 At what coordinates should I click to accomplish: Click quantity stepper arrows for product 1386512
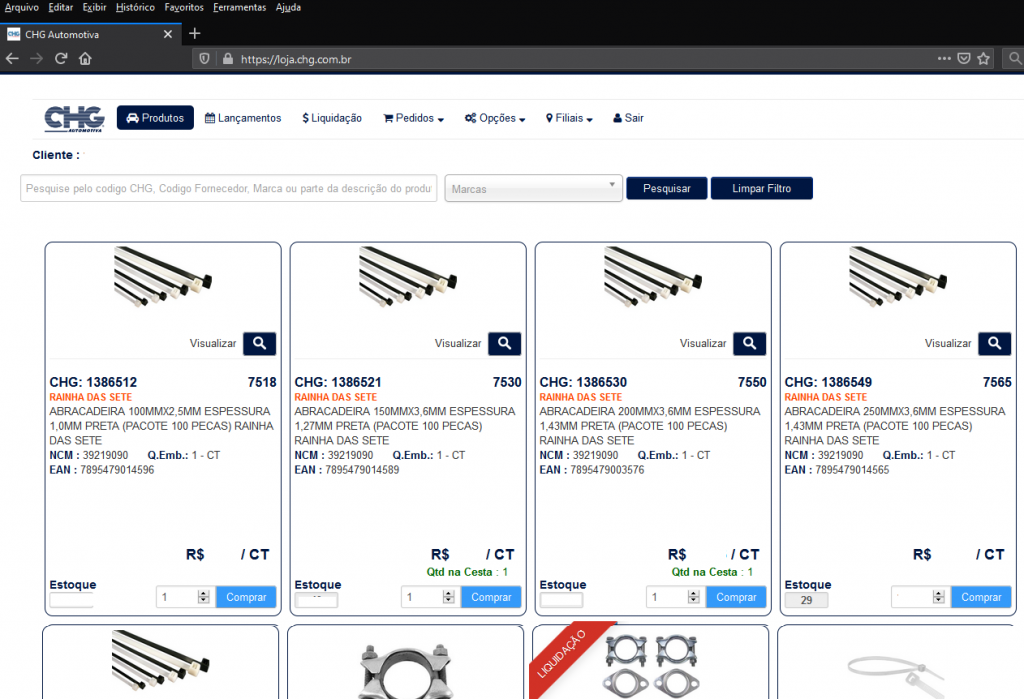click(x=204, y=597)
